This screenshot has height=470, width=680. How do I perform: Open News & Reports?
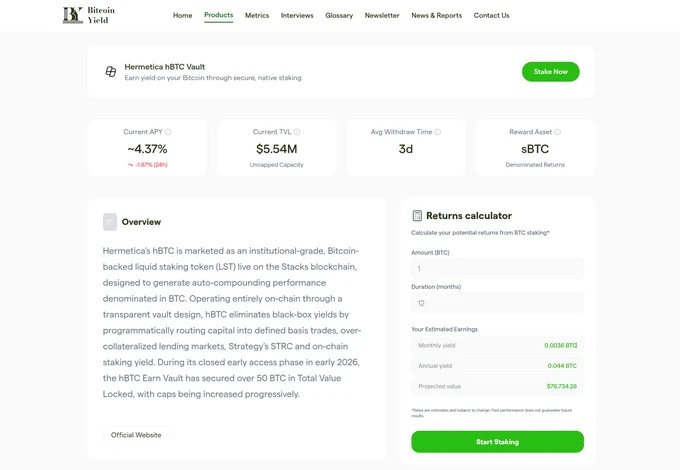(437, 15)
